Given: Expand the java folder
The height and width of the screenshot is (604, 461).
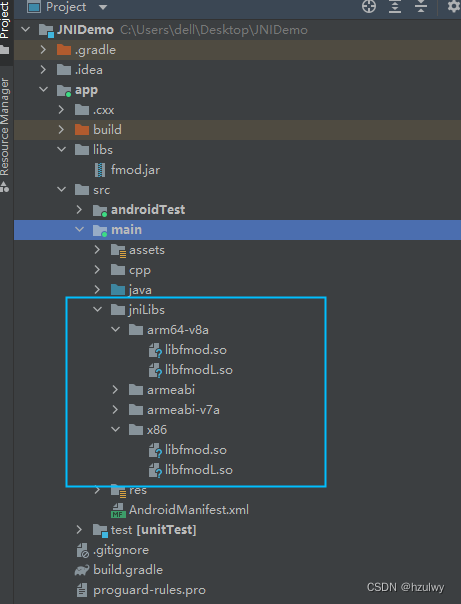Looking at the screenshot, I should 97,289.
